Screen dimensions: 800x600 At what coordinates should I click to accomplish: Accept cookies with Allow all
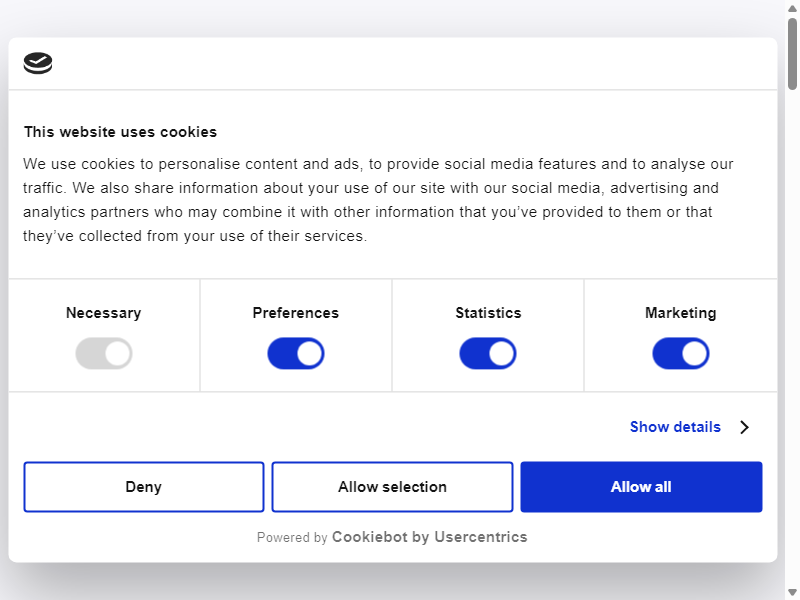point(641,487)
